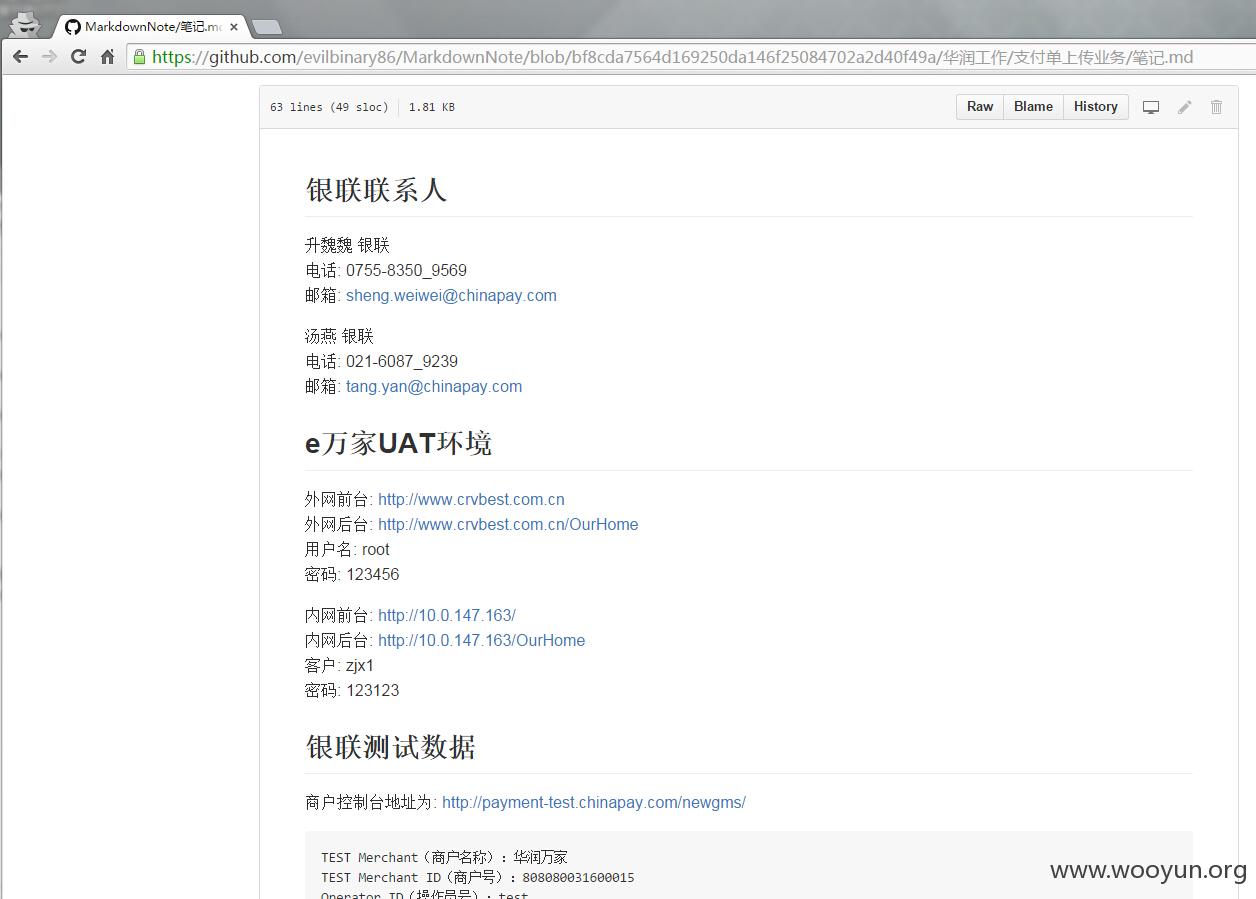Close the MarkdownNote browser tab
This screenshot has width=1256, height=899.
(x=234, y=27)
